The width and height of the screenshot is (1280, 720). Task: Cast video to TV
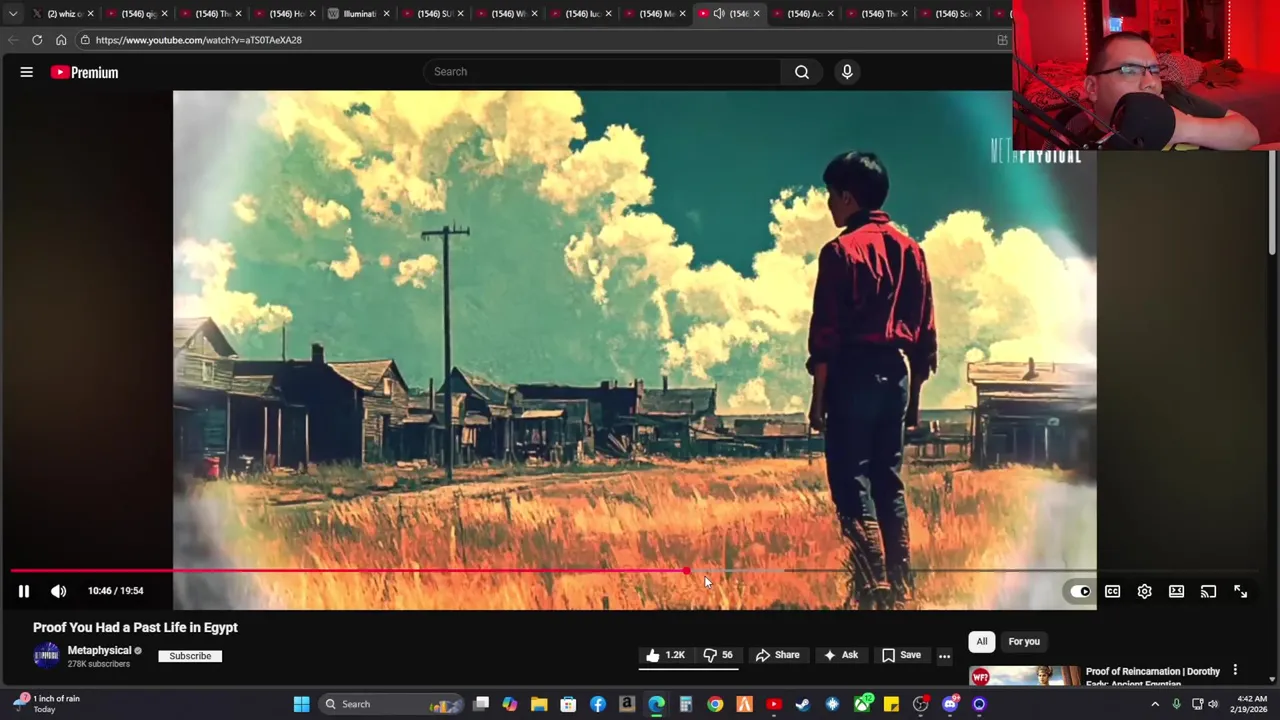tap(1208, 591)
